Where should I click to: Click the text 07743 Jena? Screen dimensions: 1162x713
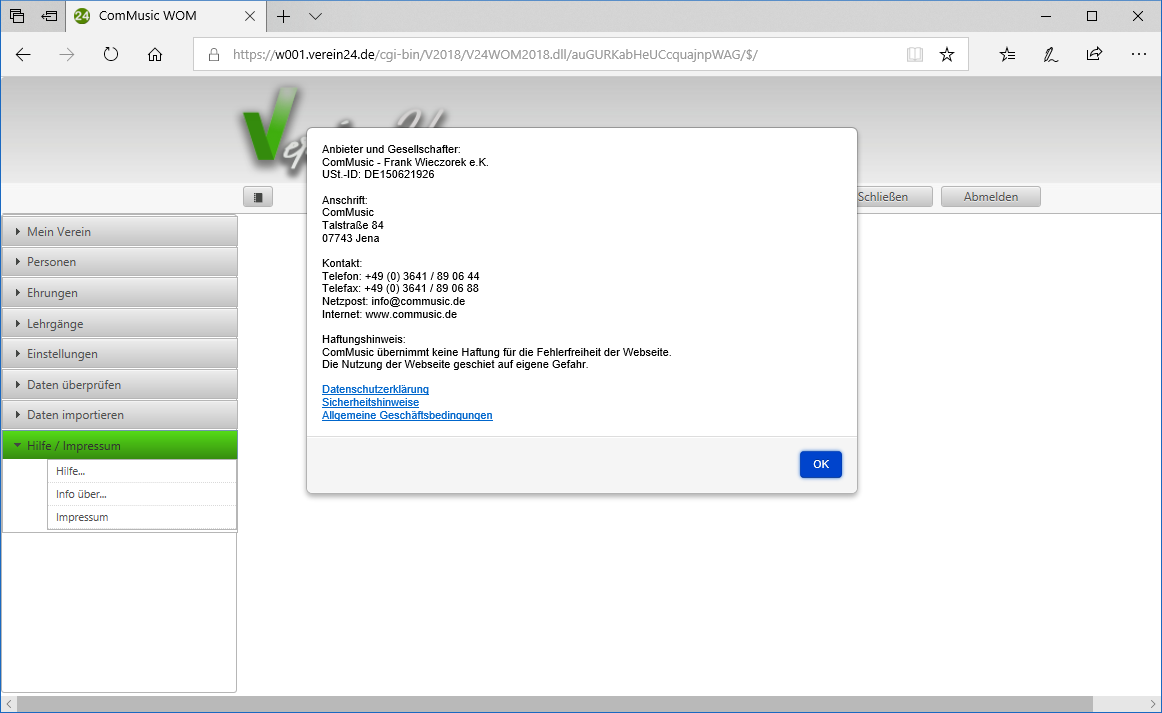(x=351, y=238)
